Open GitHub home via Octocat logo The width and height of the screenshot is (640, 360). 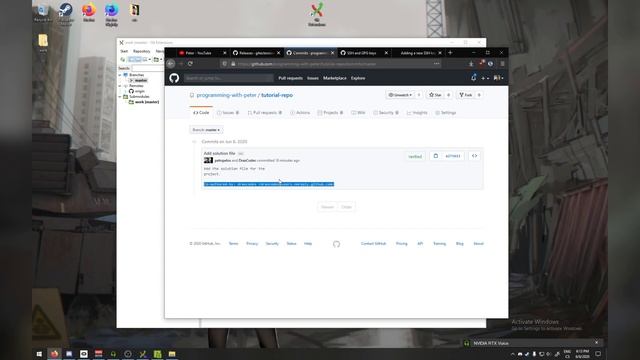coord(174,78)
